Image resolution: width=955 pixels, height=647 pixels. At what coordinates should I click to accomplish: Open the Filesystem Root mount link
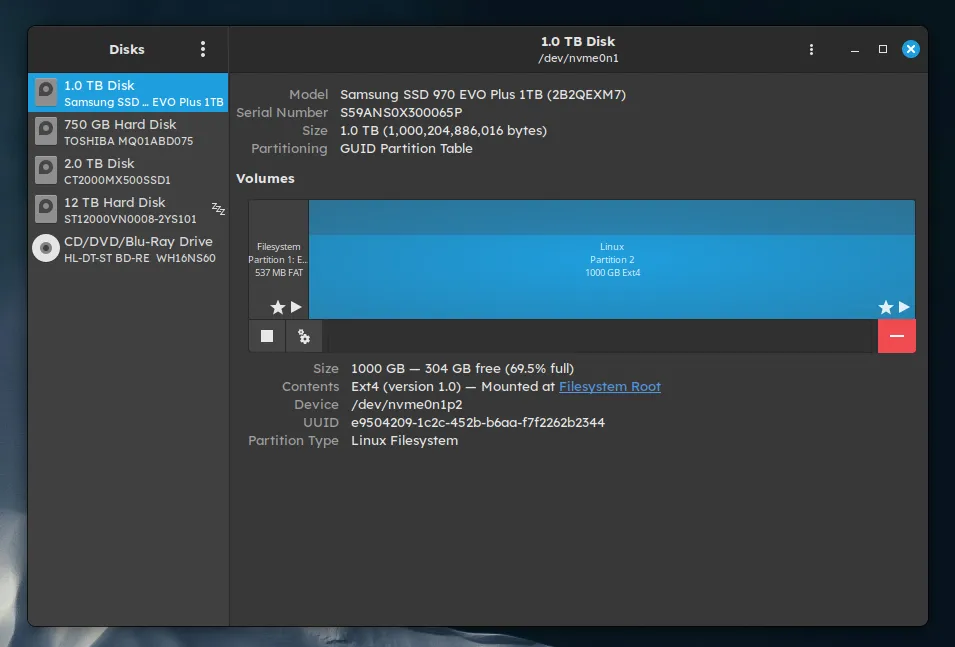[x=609, y=387]
